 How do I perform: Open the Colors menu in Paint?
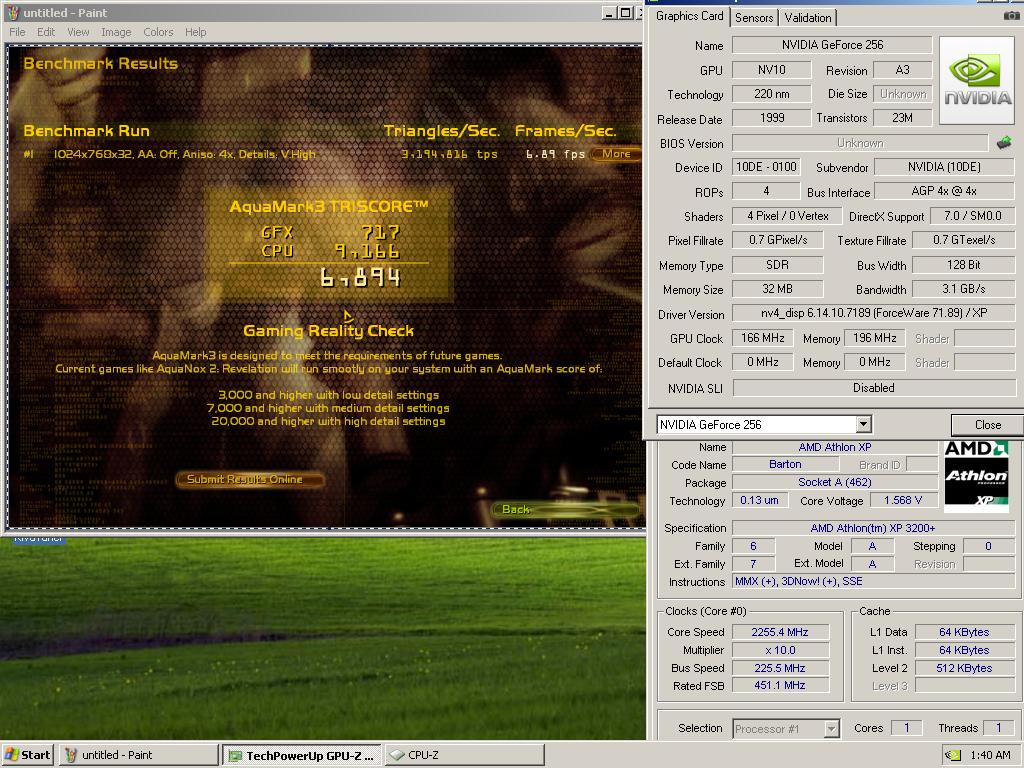point(158,32)
